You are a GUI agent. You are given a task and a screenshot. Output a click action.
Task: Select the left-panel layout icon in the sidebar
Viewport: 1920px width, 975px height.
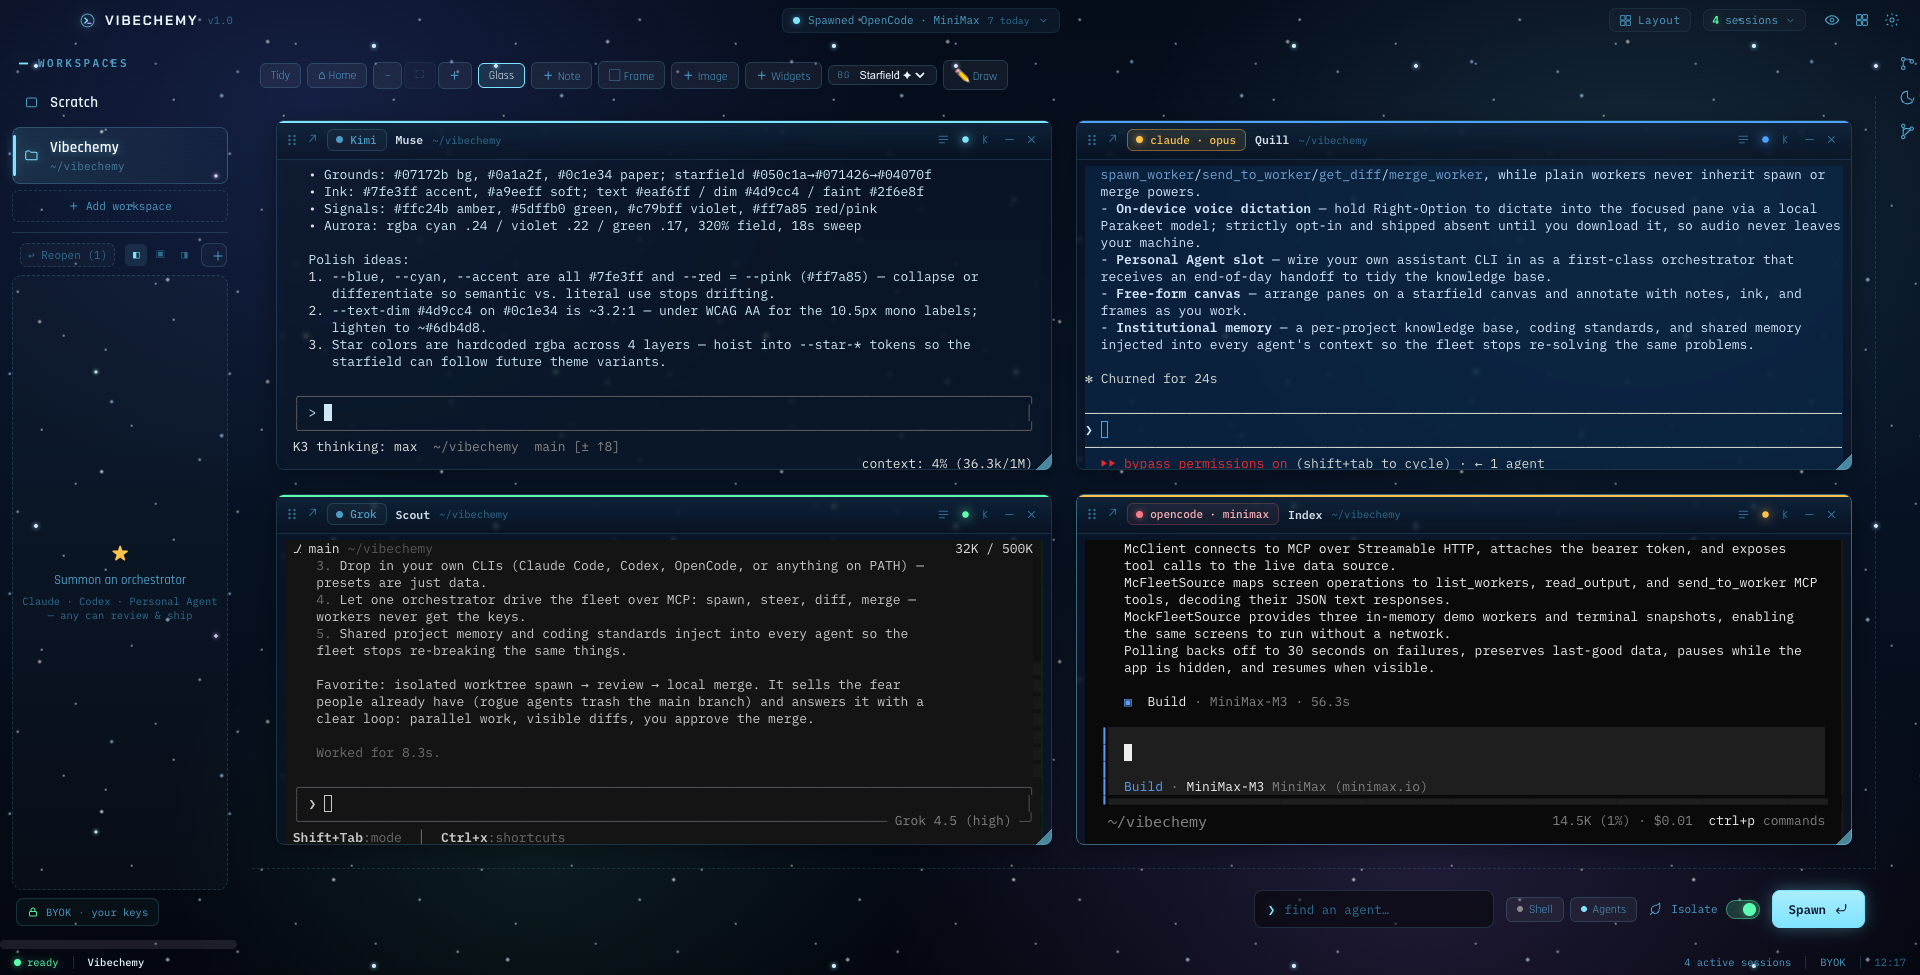tap(137, 255)
